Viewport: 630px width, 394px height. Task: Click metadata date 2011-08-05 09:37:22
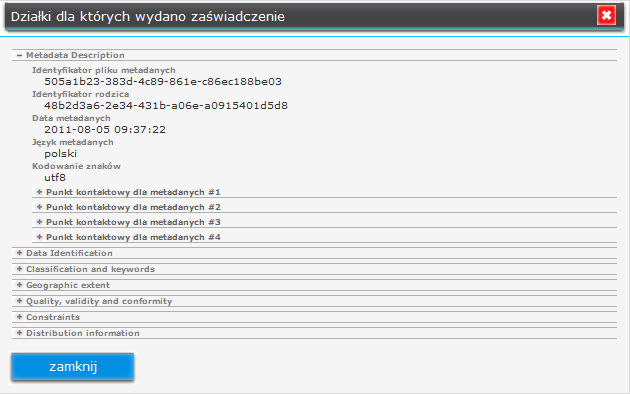coord(105,130)
